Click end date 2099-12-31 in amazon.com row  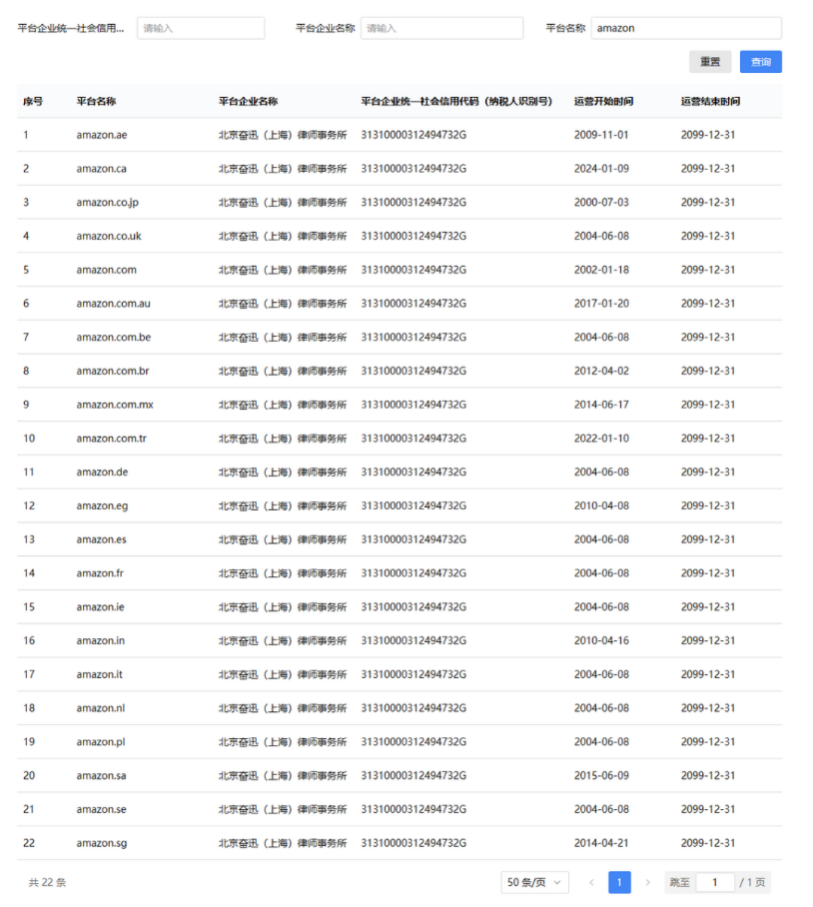click(708, 270)
